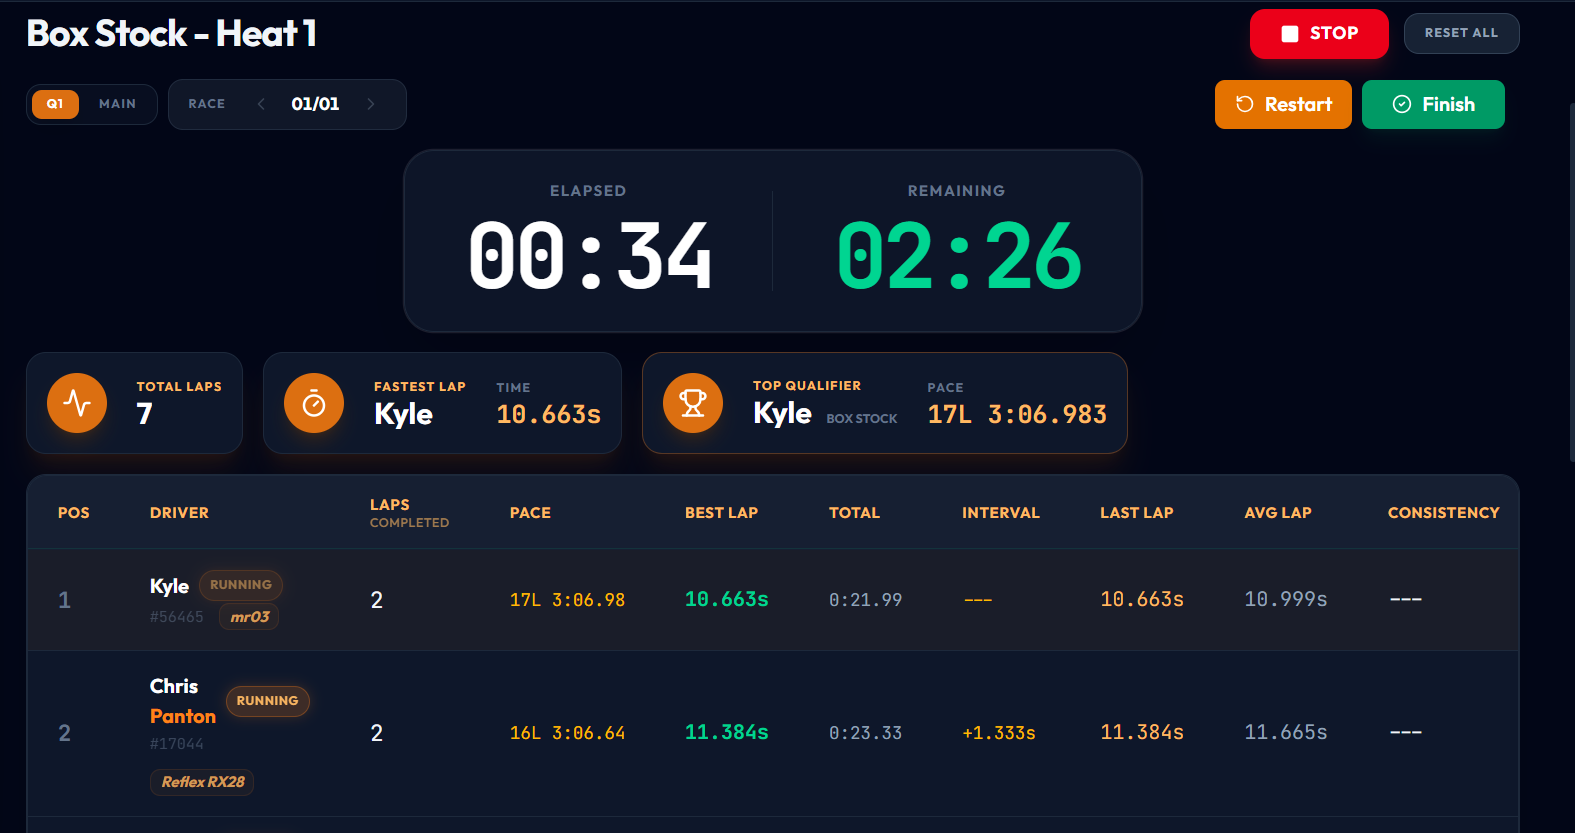
Task: Click the interval +1.333s
Action: point(998,733)
